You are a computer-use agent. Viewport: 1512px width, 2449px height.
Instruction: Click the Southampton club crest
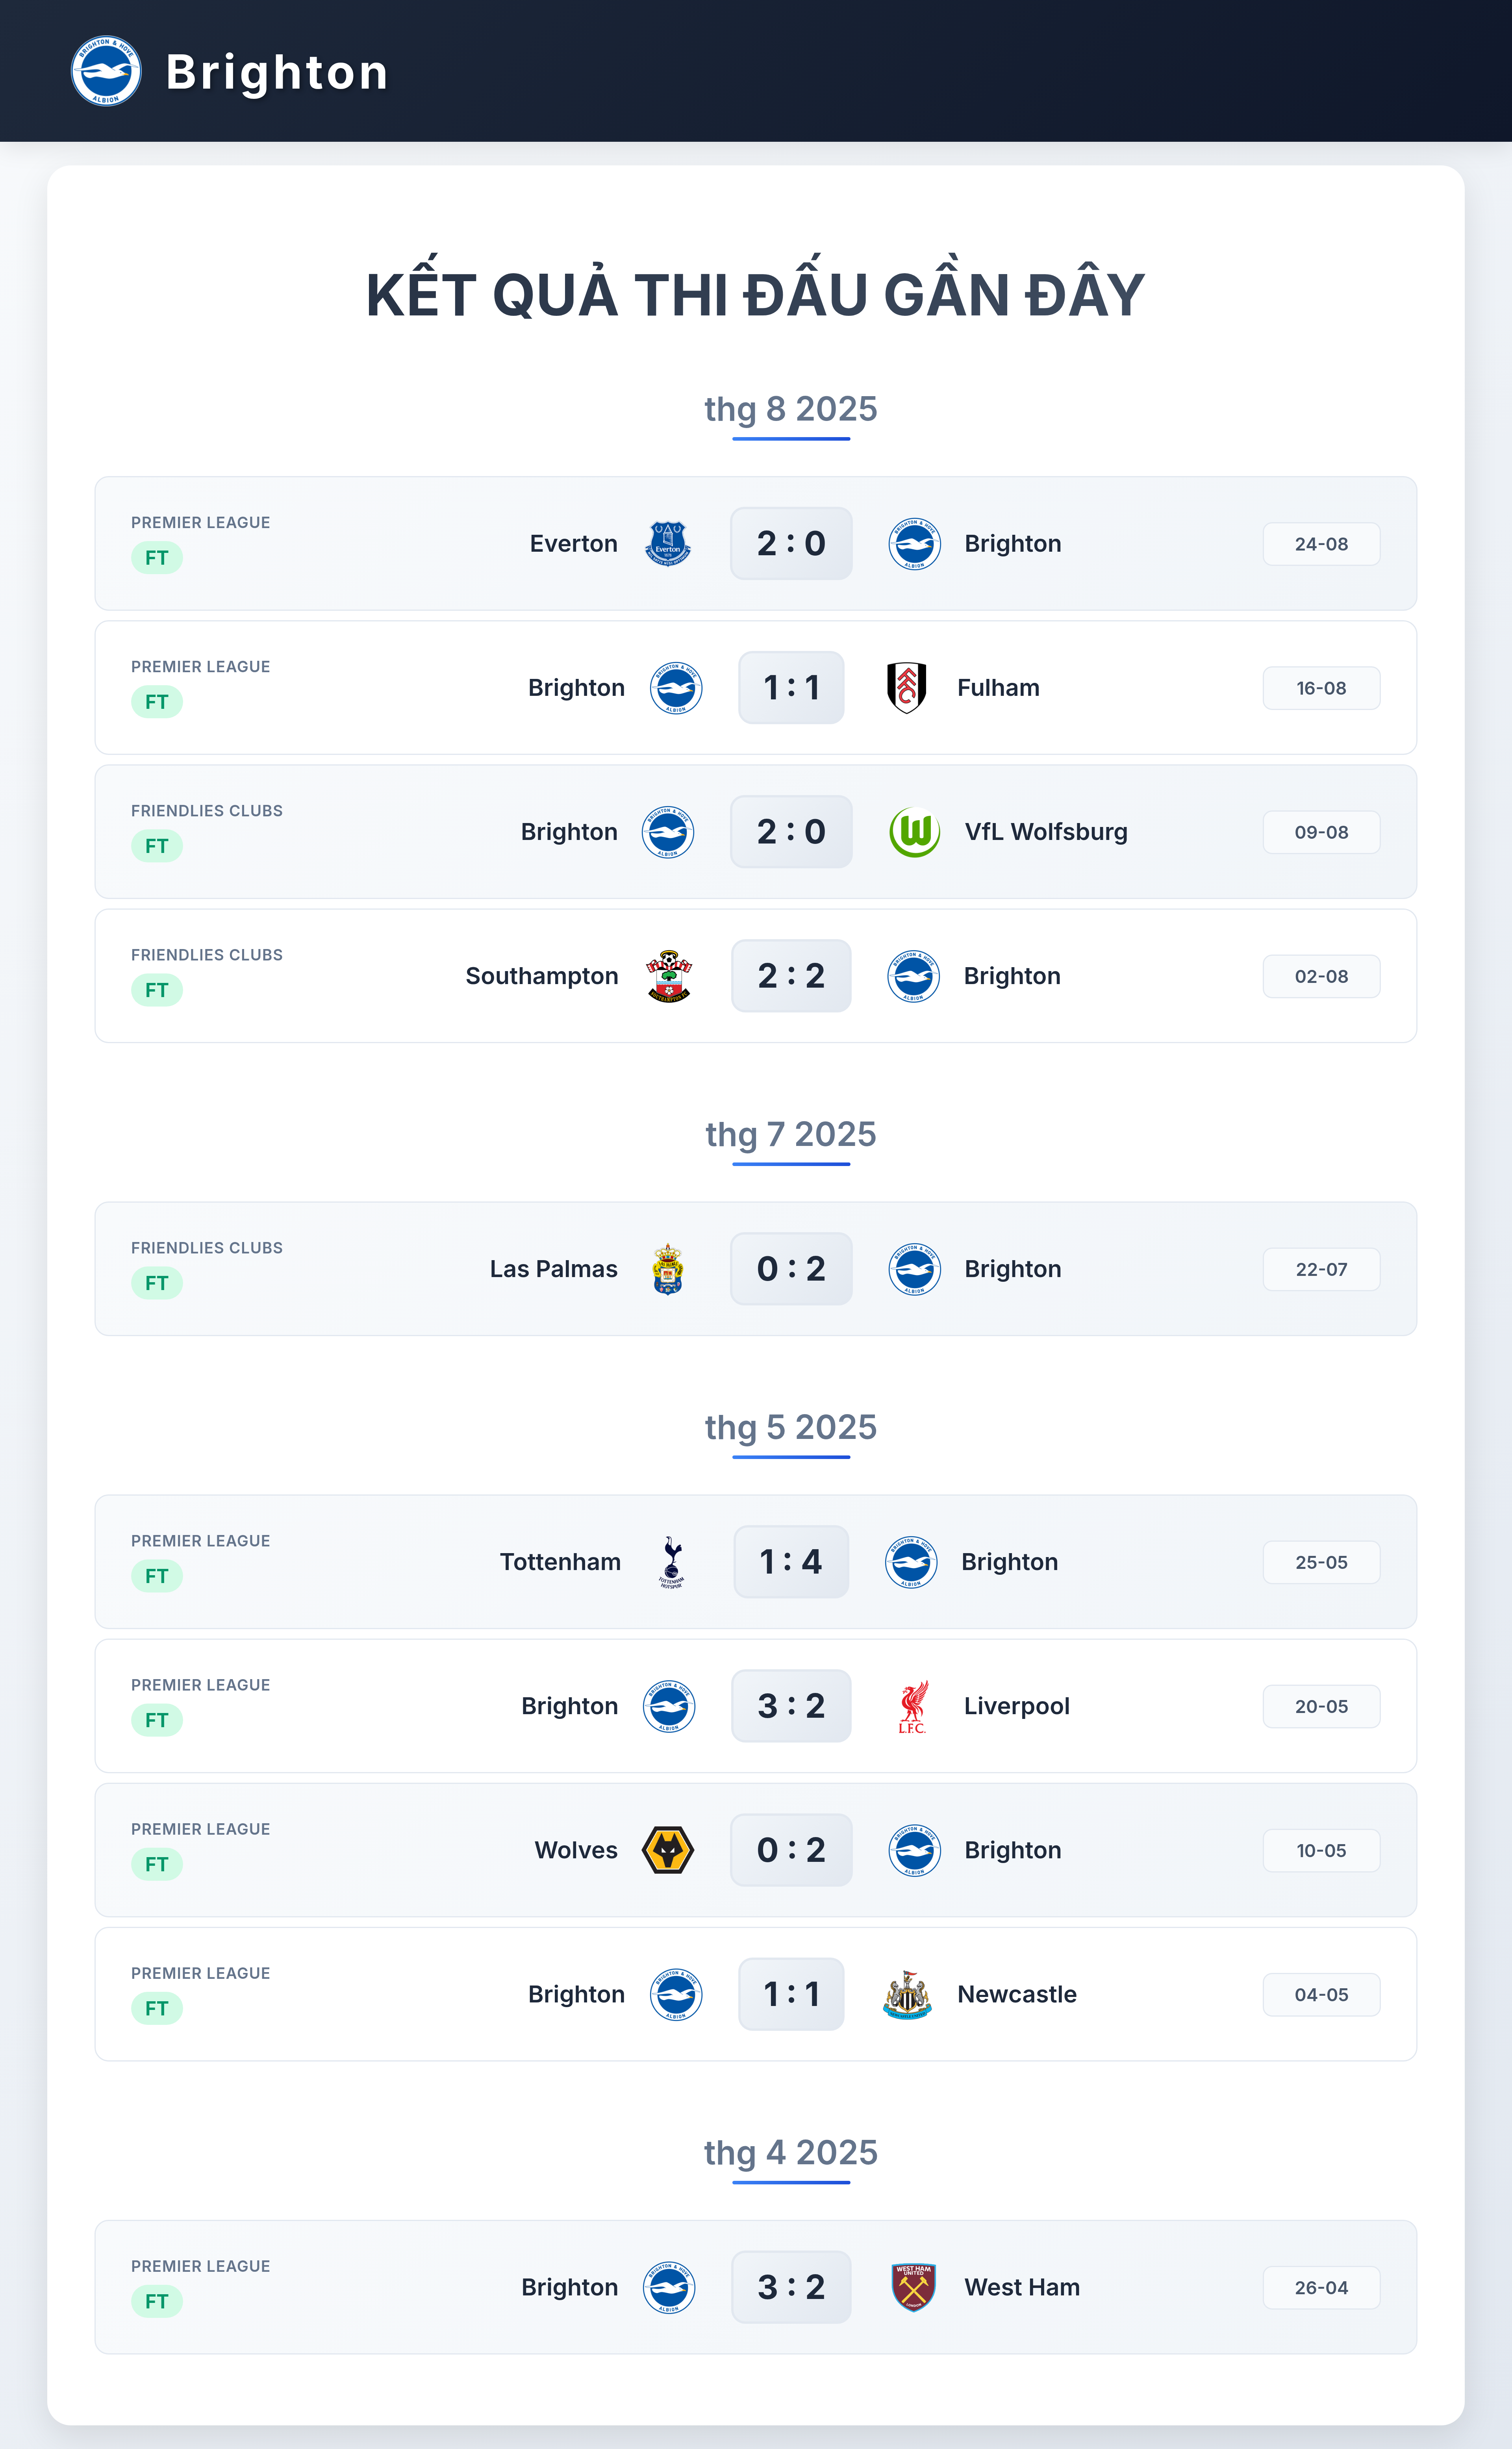click(x=669, y=976)
